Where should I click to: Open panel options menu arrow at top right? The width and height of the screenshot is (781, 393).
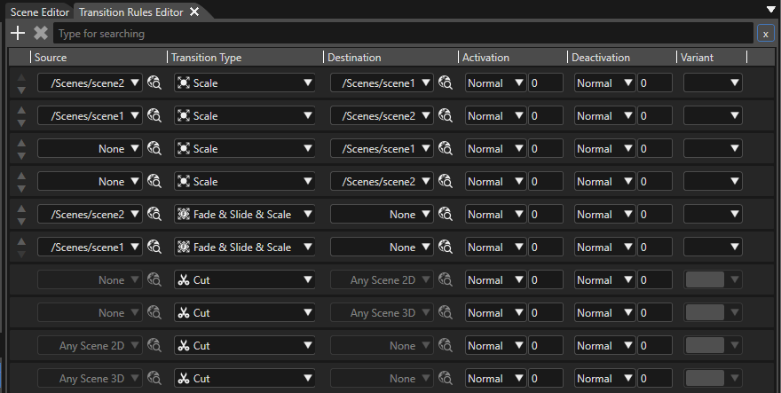coord(771,9)
